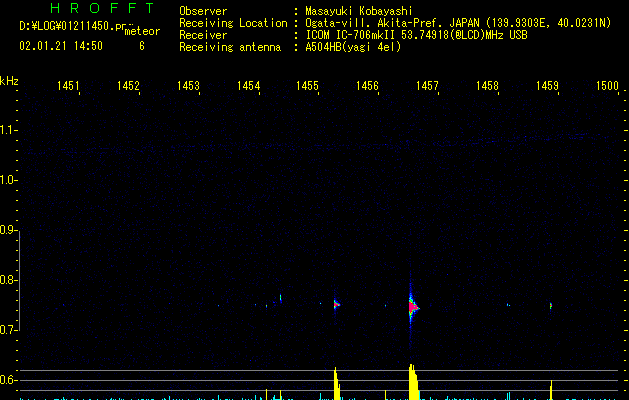Click time axis marker 1458
629x400 pixels.
(x=487, y=86)
